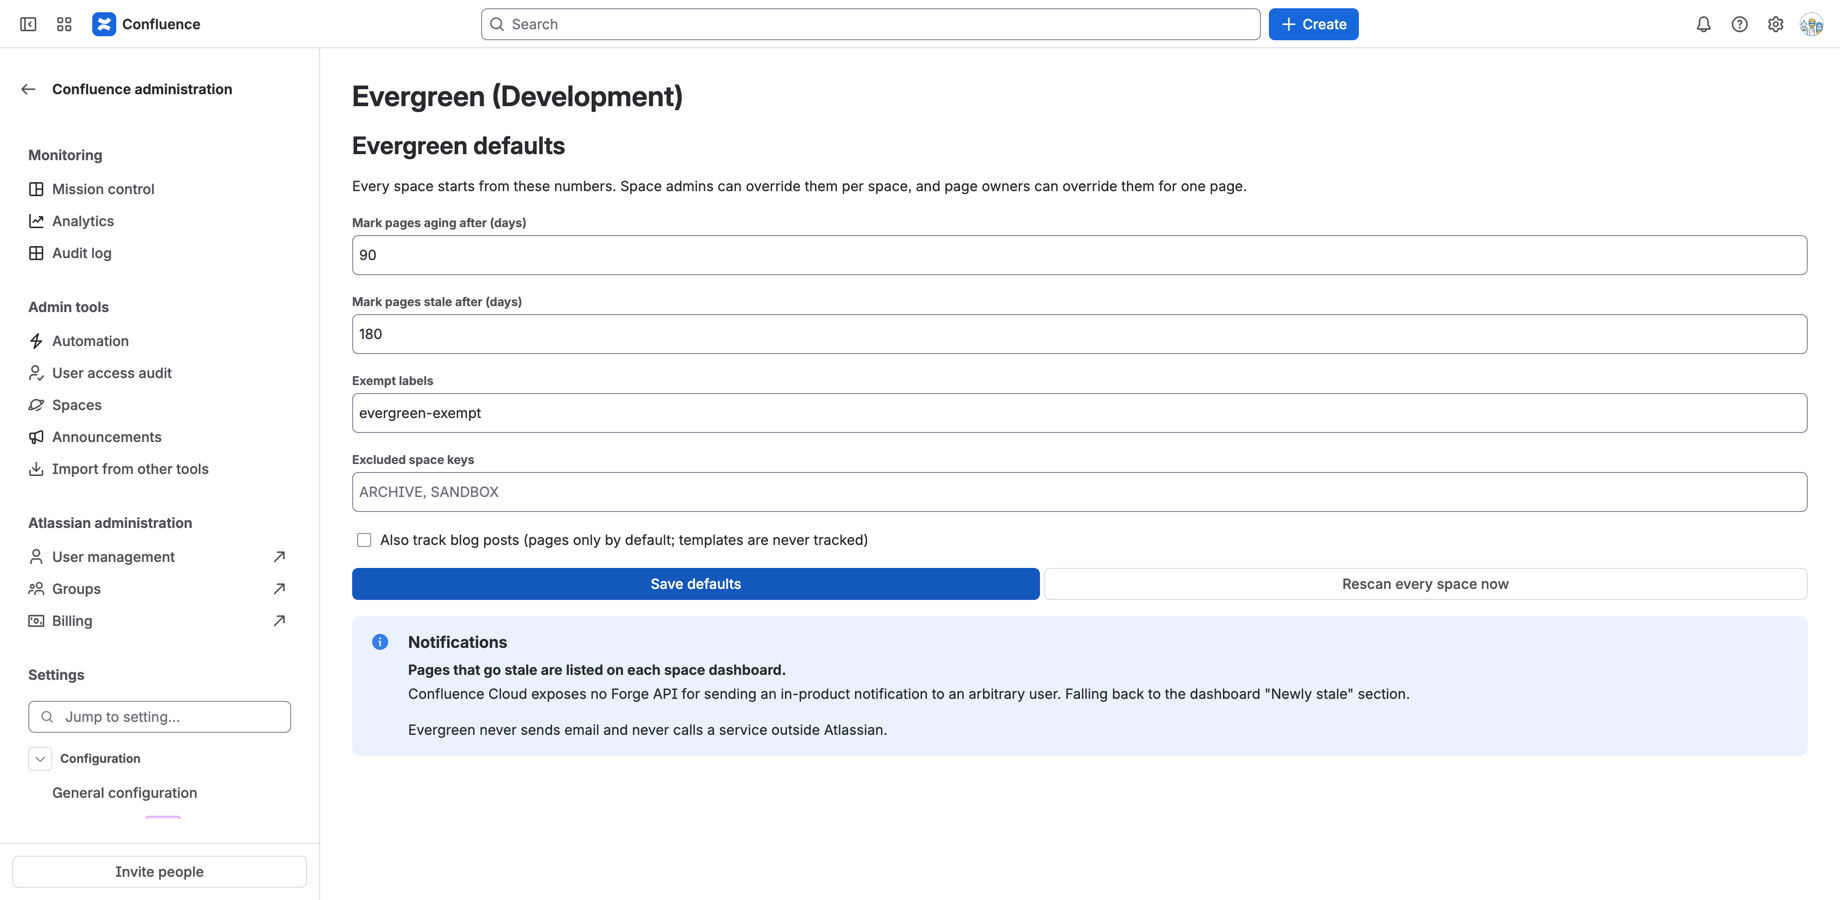
Task: Click the Announcements megaphone icon
Action: point(36,437)
